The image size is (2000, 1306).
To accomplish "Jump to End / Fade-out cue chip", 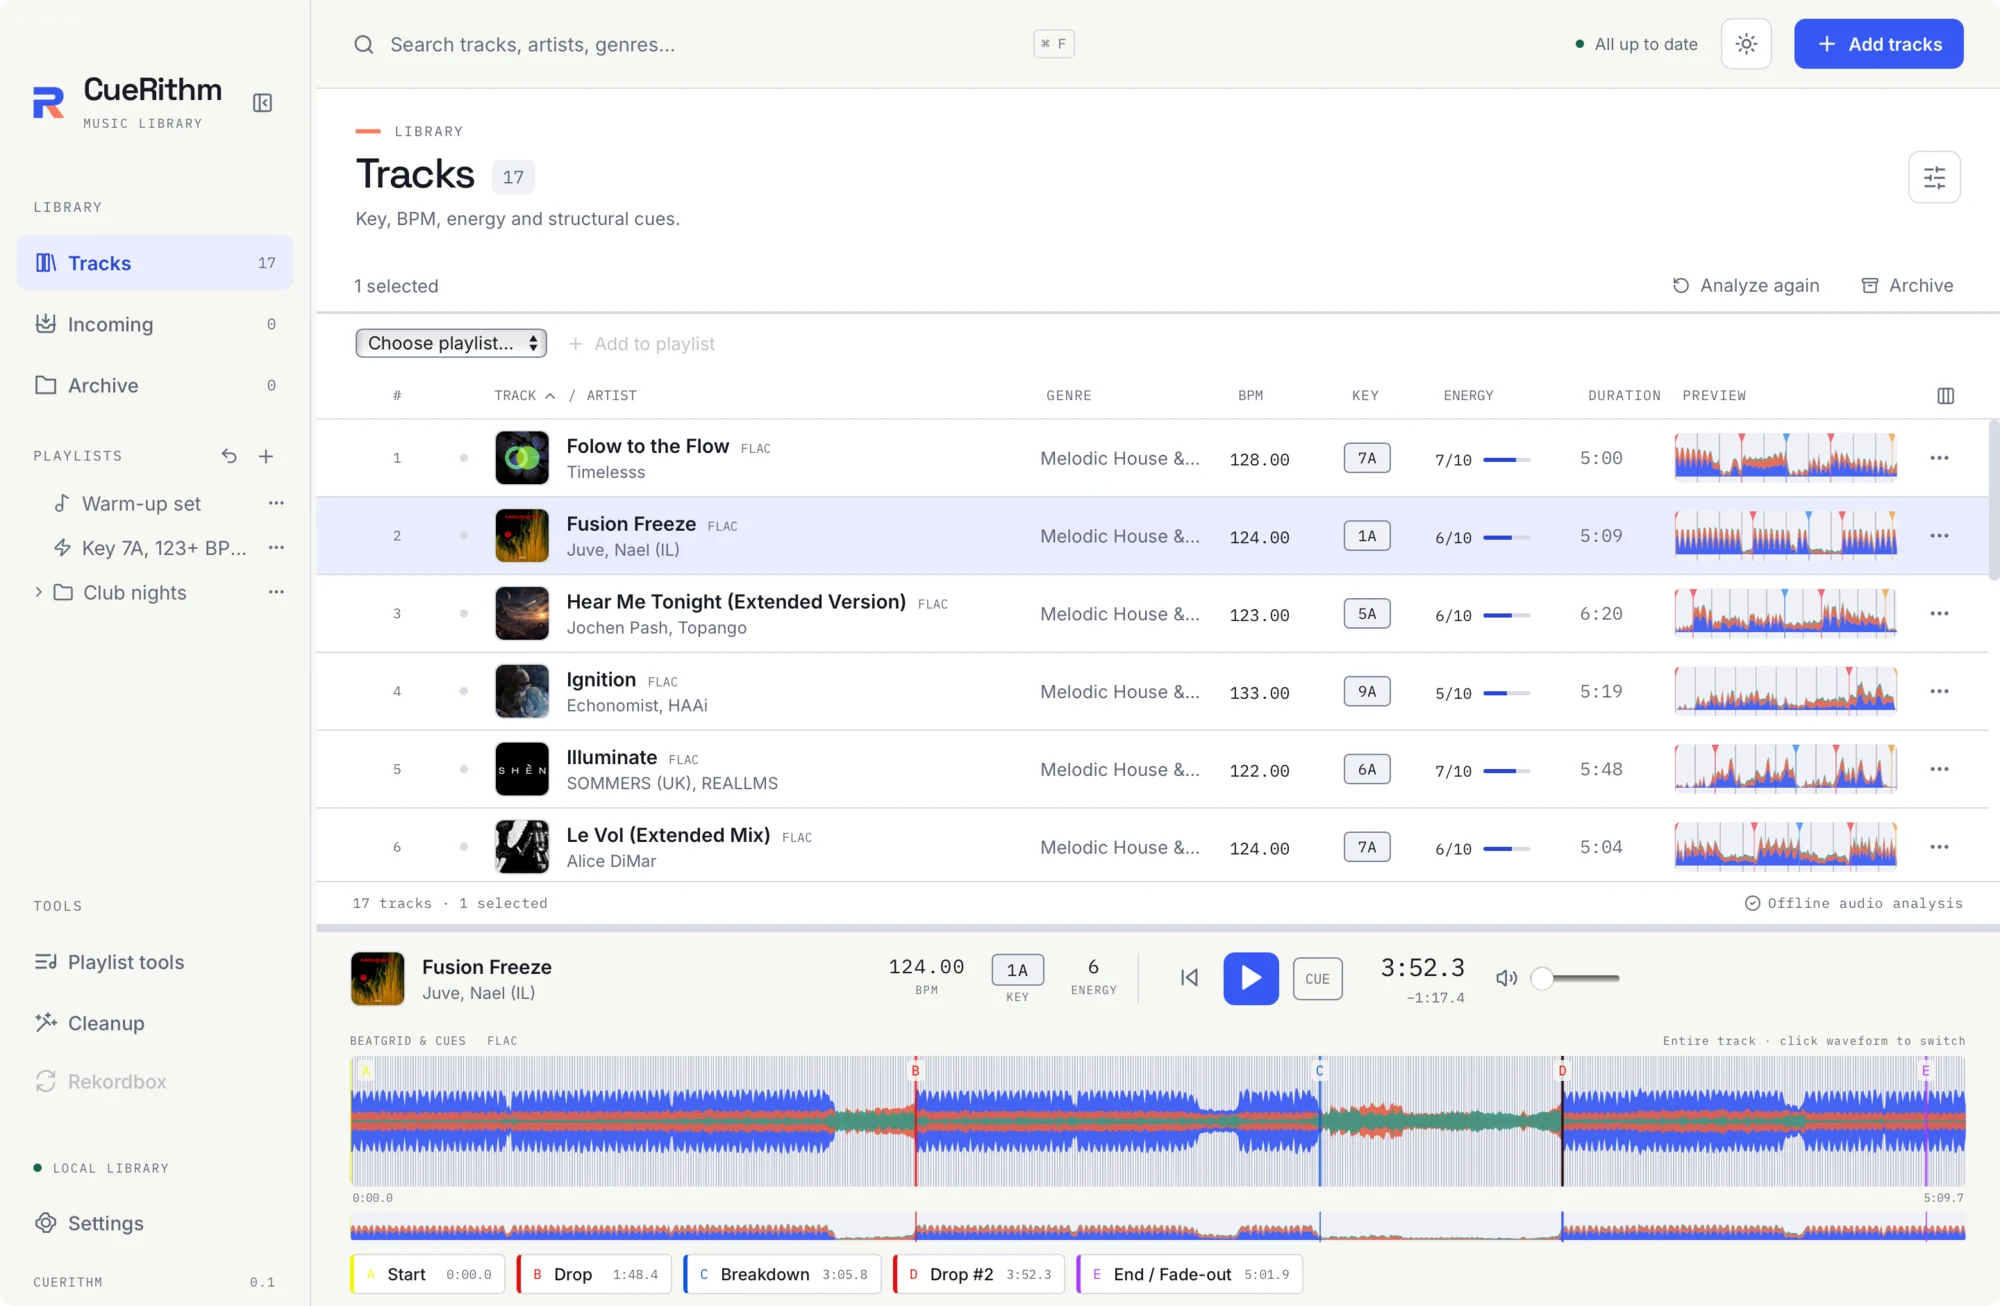I will coord(1190,1274).
